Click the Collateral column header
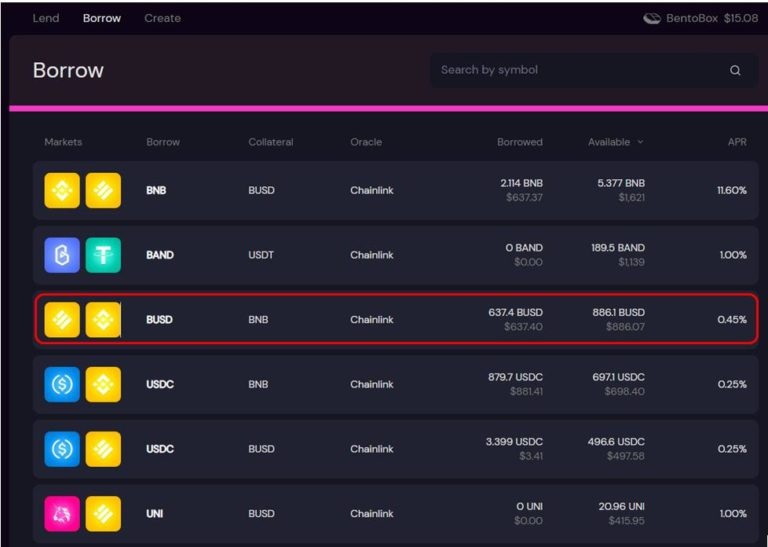 [x=271, y=142]
